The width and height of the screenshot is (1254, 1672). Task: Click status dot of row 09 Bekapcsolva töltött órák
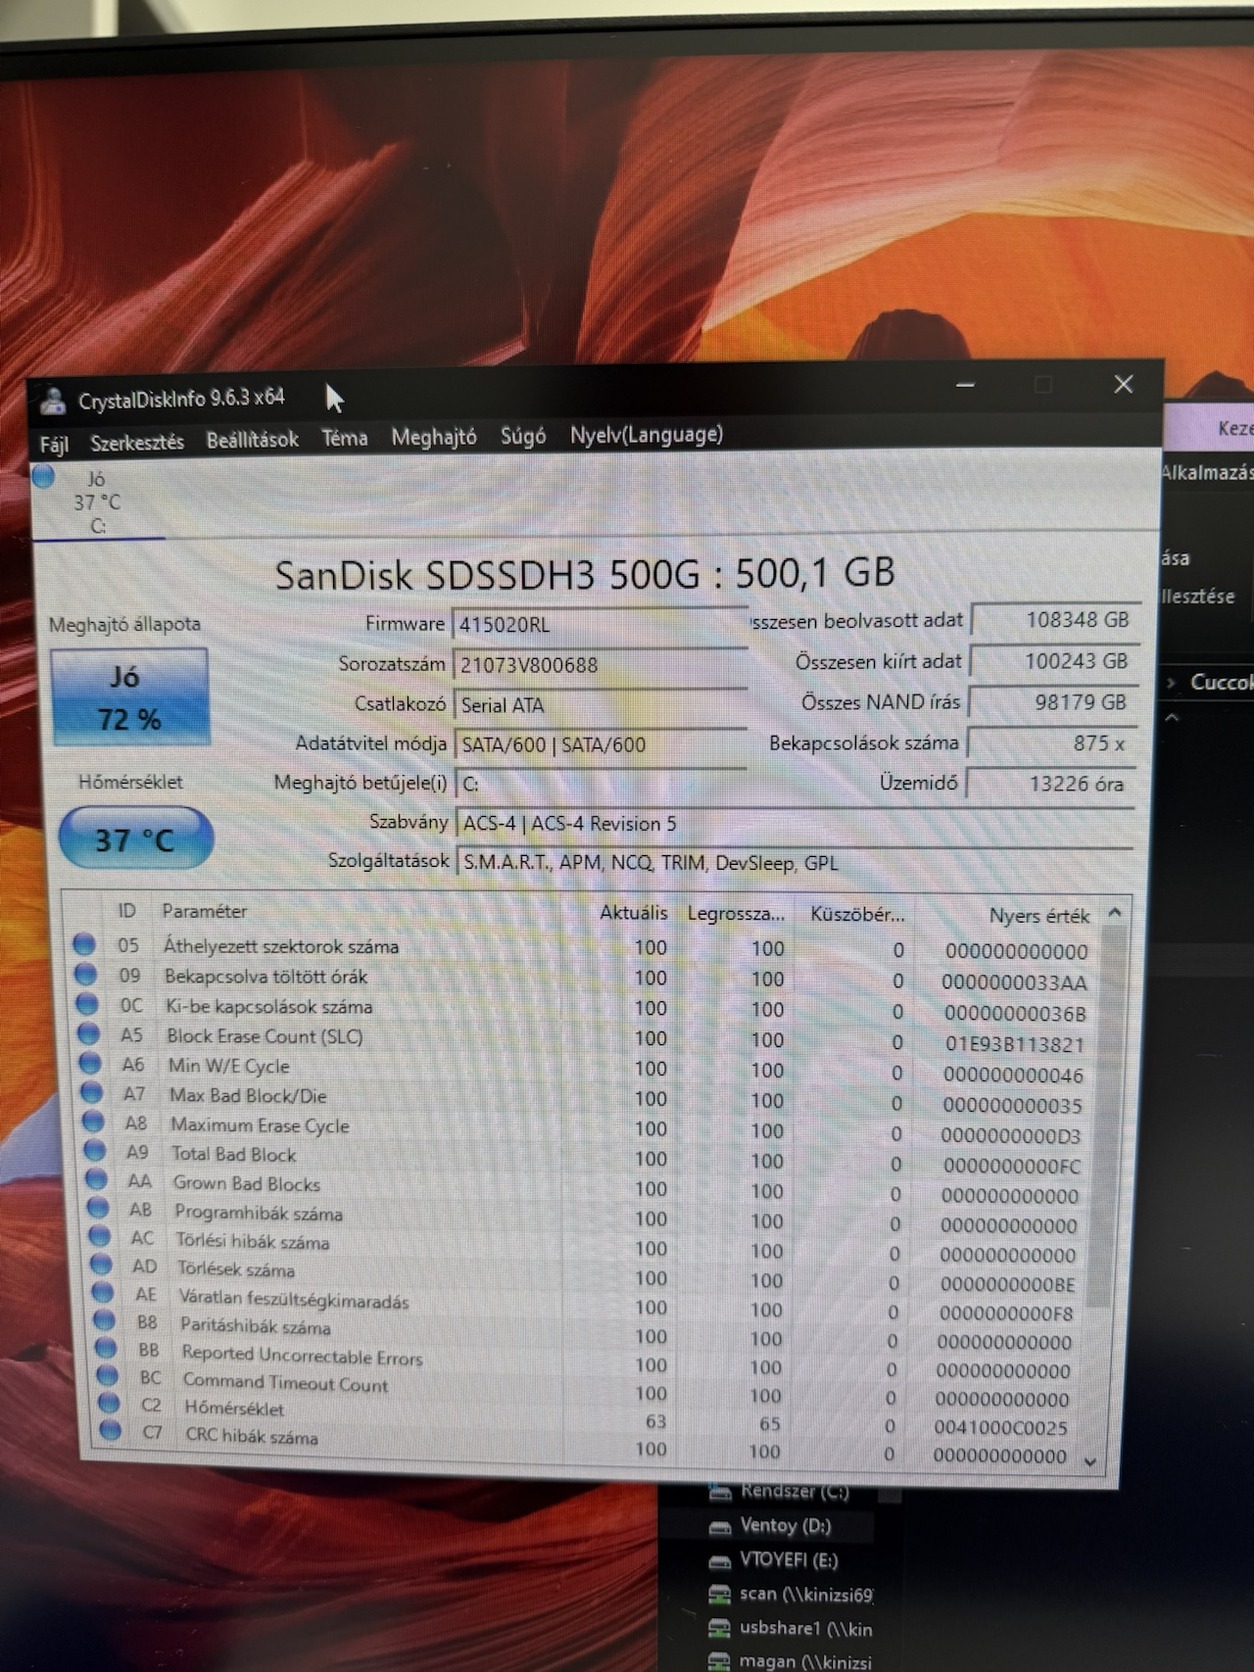[x=86, y=973]
